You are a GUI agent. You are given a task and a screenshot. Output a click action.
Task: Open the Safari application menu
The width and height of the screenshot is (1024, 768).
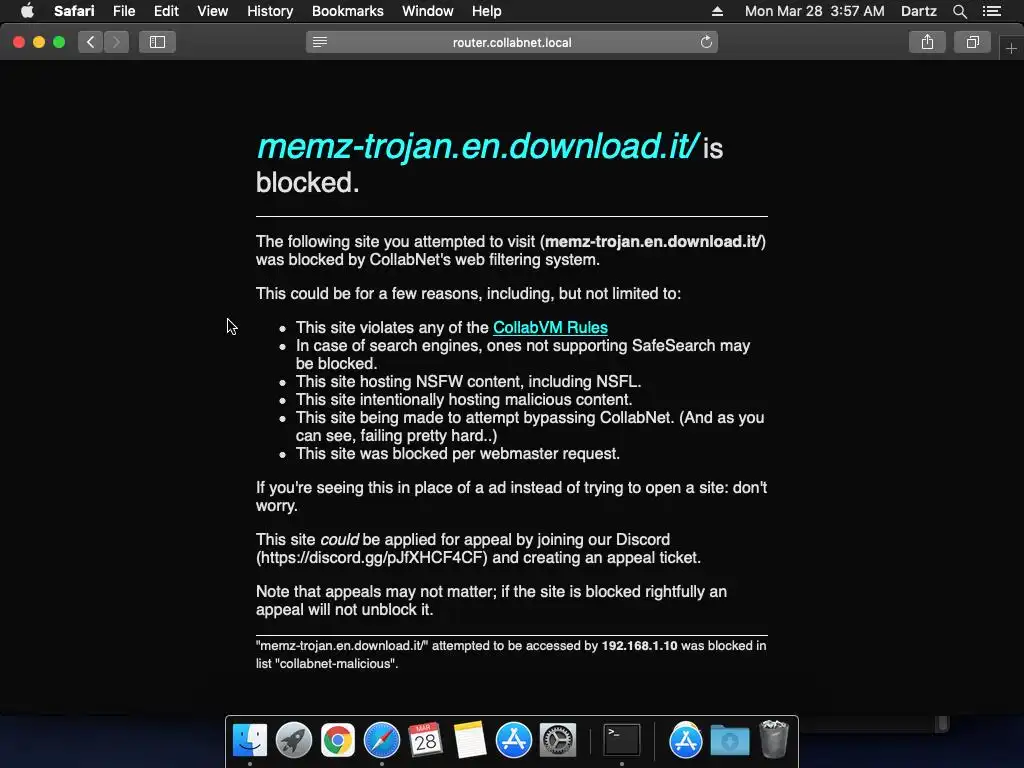74,11
